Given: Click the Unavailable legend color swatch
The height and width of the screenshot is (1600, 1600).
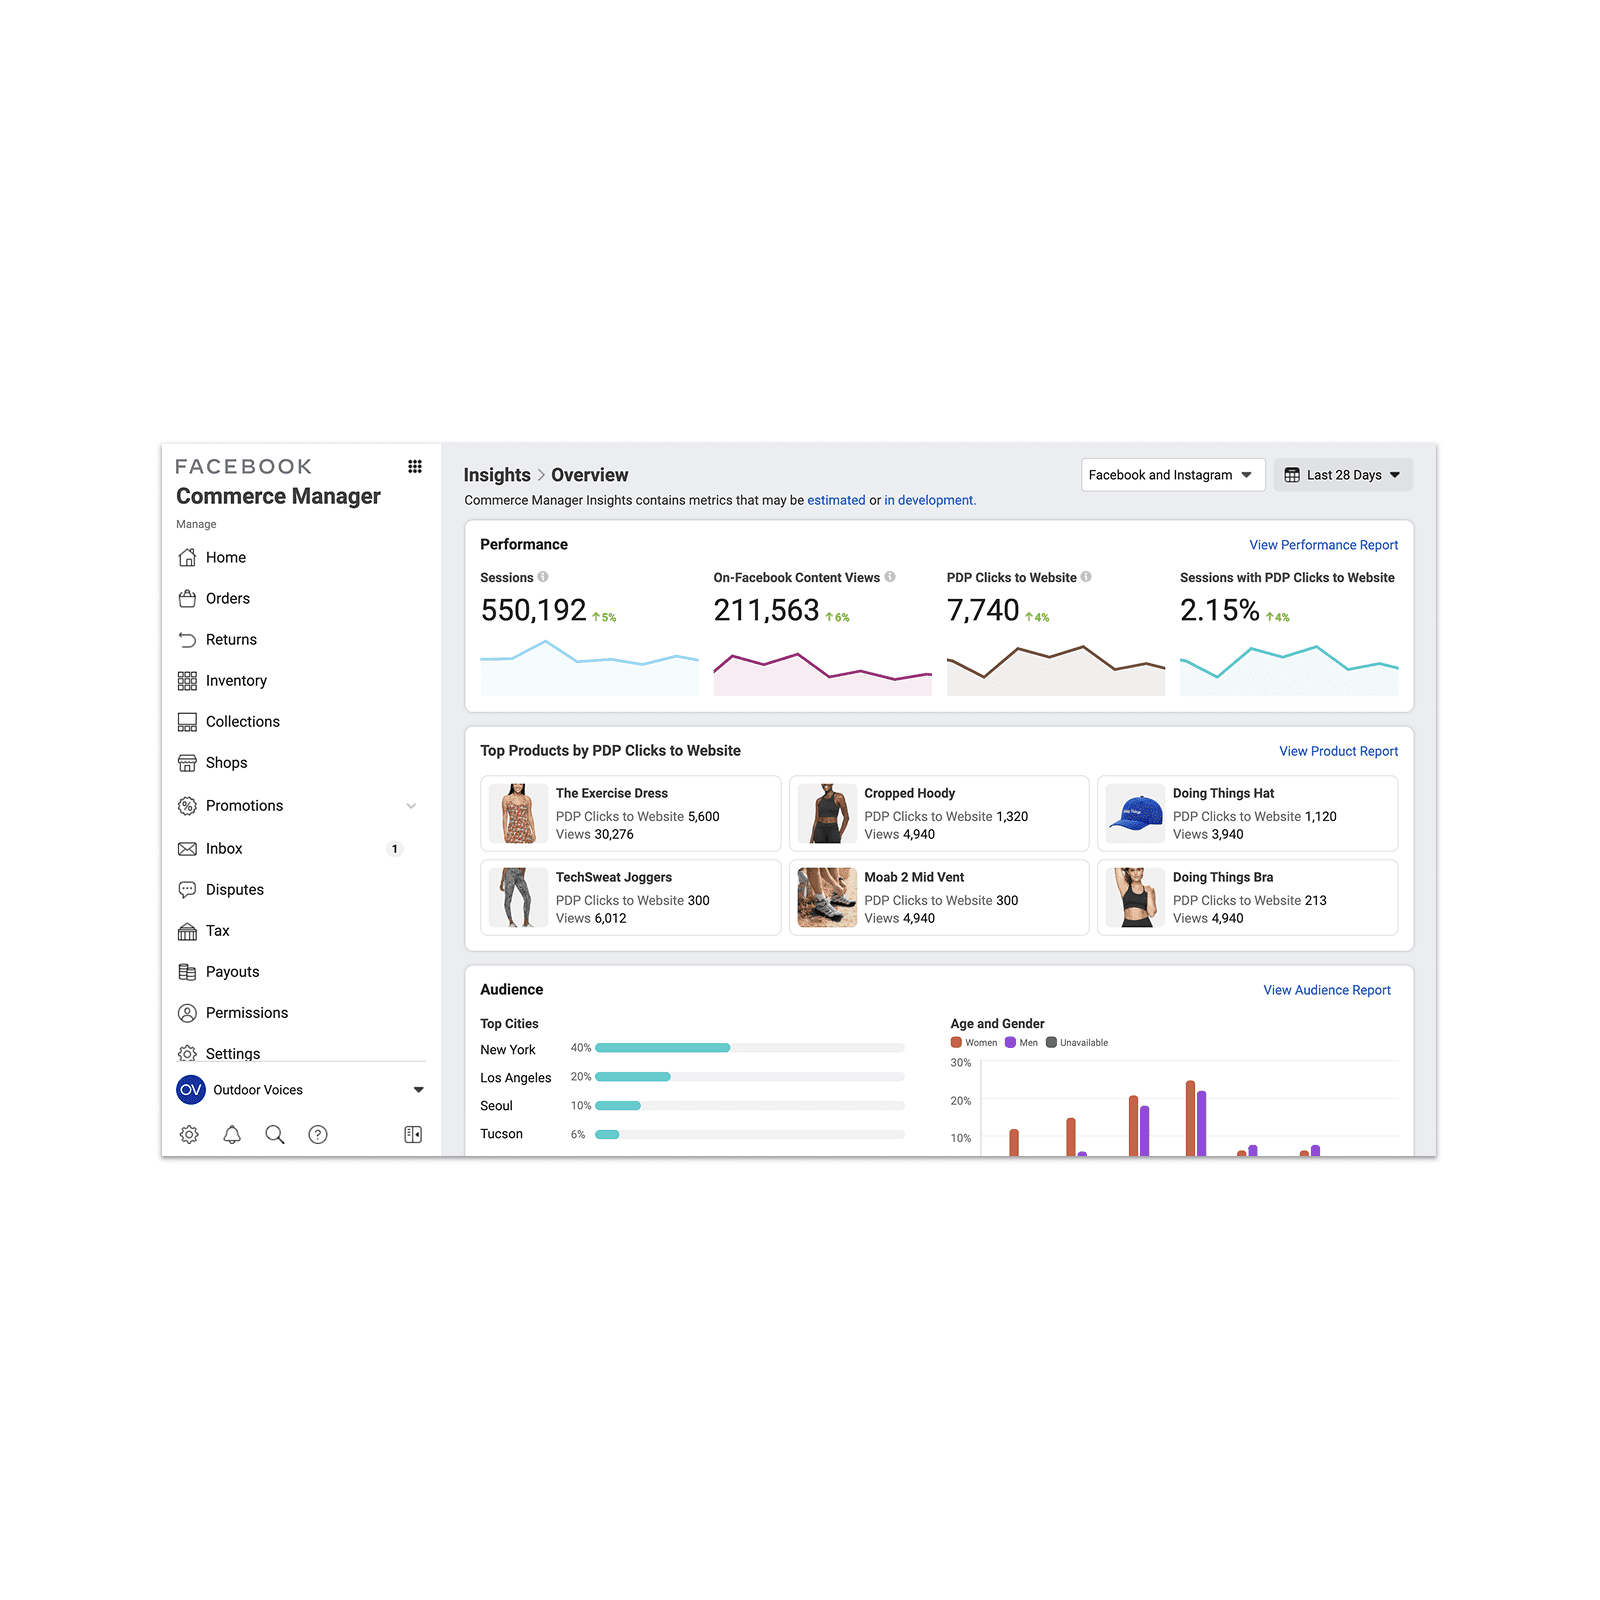Looking at the screenshot, I should (x=1051, y=1042).
